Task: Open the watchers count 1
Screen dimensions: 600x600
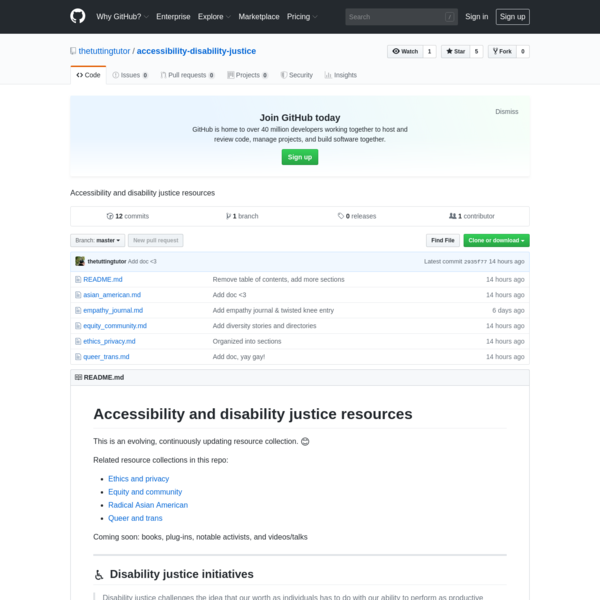Action: click(x=429, y=51)
